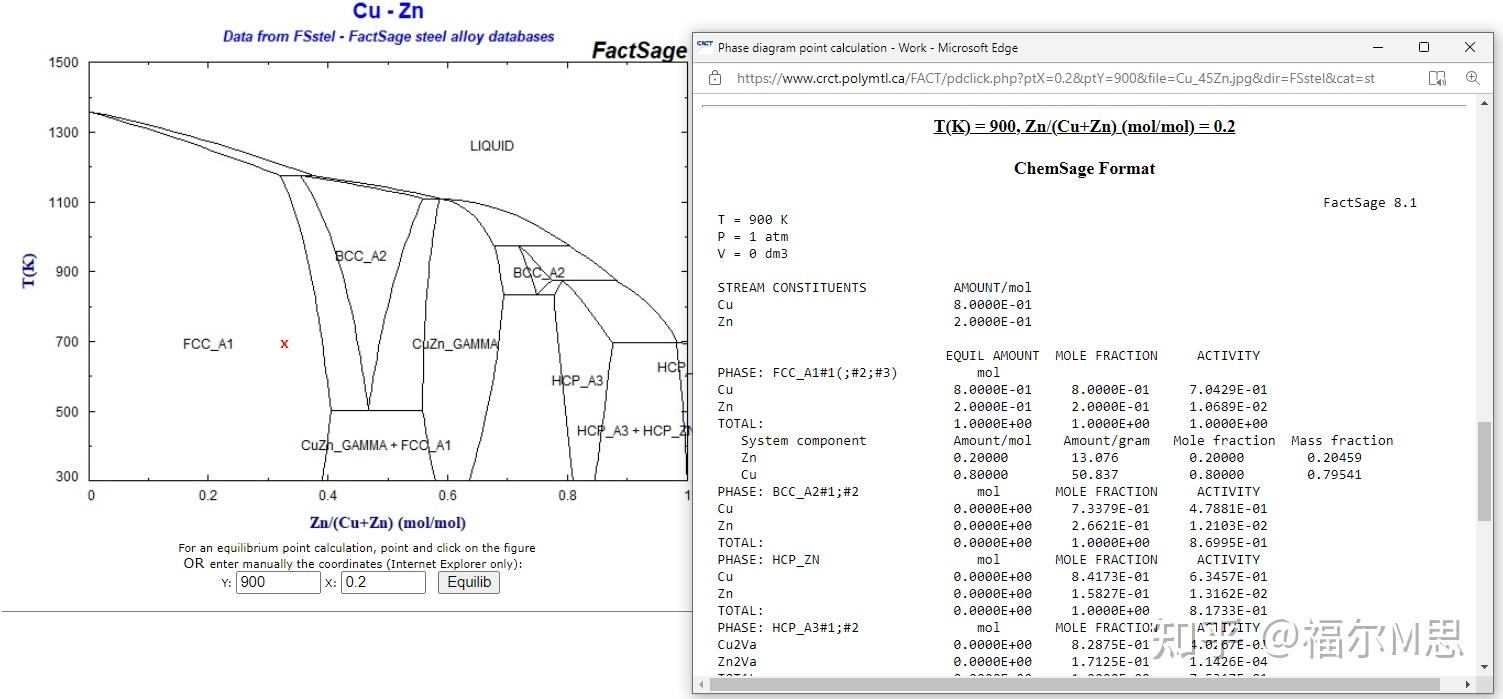
Task: Click the 'Cu - Zn' diagram title
Action: (388, 12)
